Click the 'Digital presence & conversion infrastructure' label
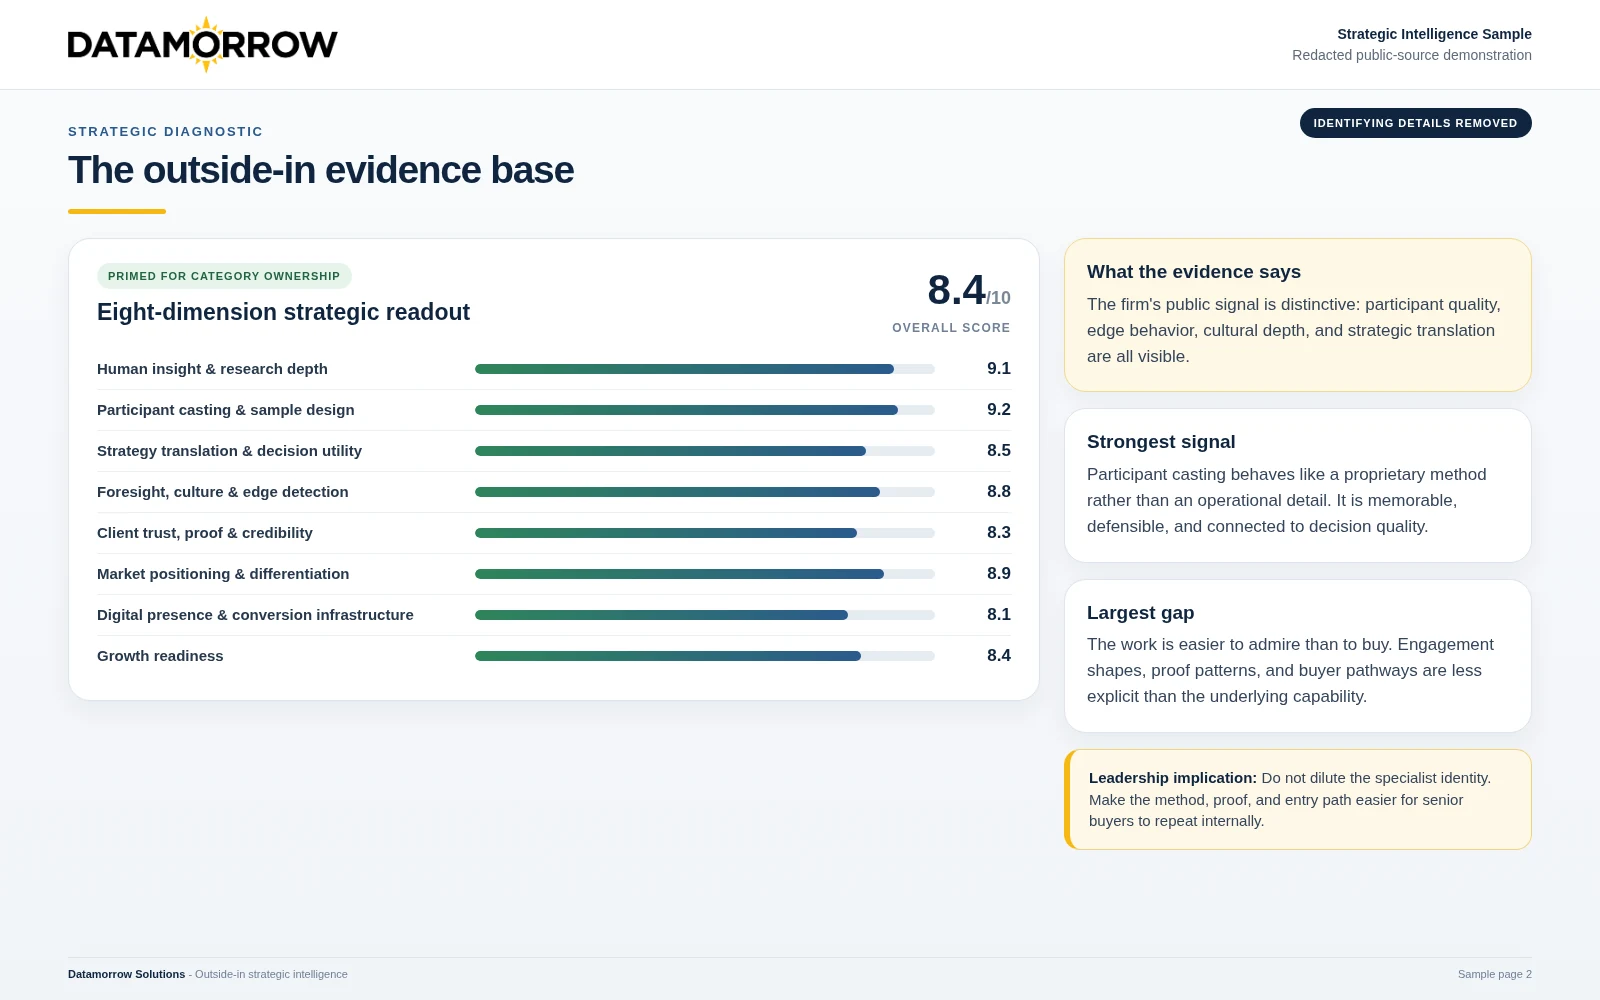Viewport: 1600px width, 1000px height. coord(255,615)
